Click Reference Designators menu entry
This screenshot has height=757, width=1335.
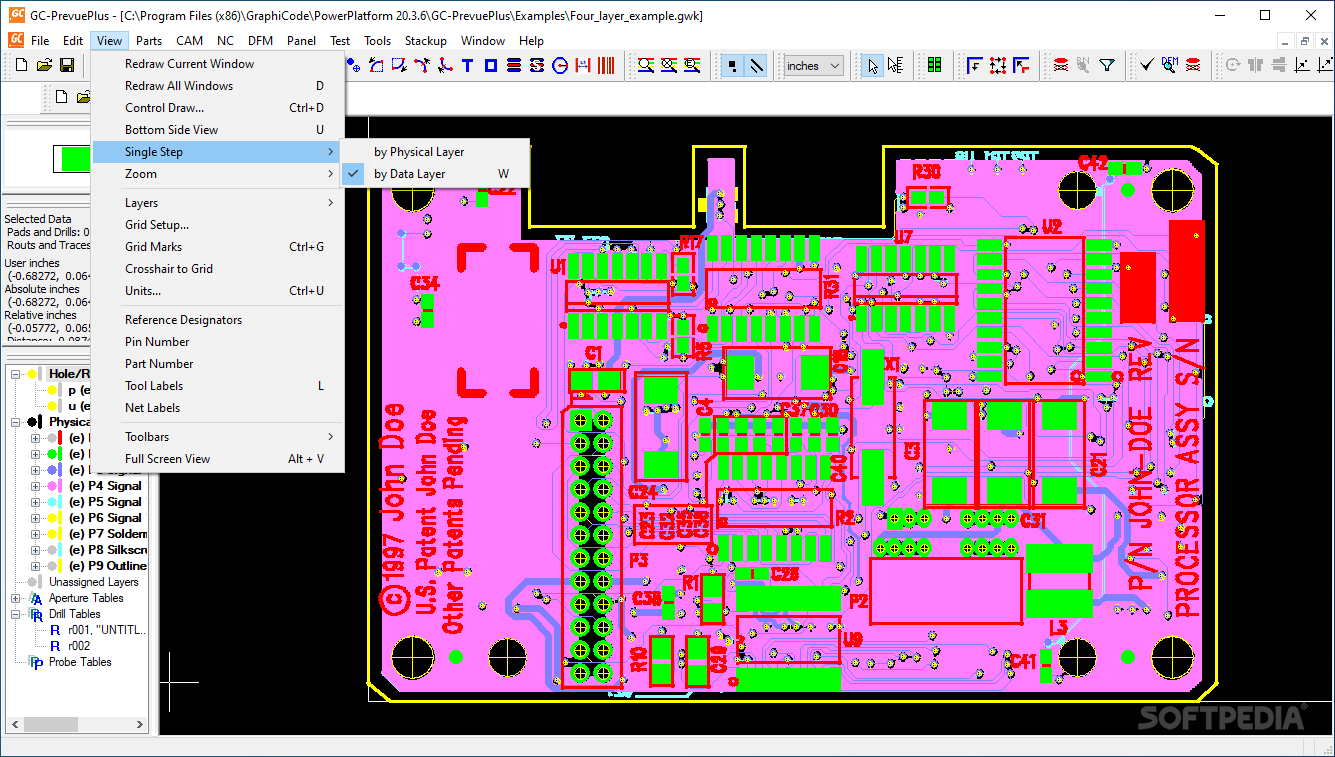coord(217,320)
